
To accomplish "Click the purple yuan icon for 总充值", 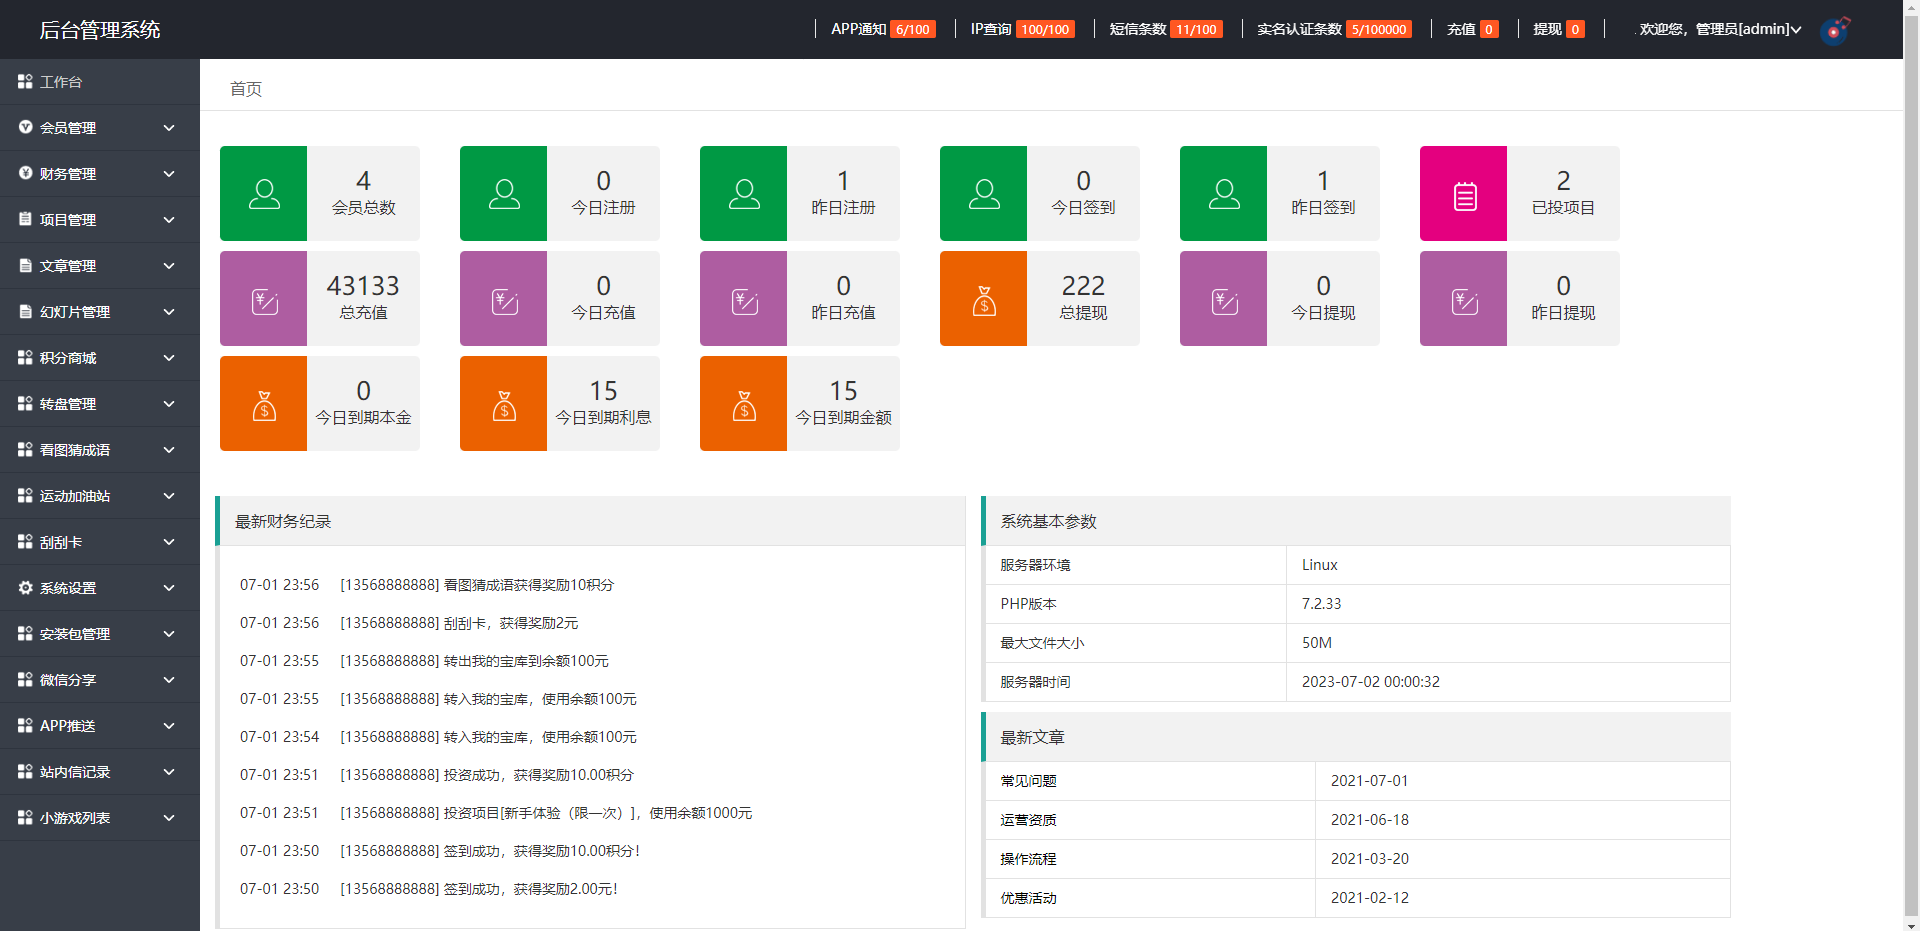I will 264,299.
